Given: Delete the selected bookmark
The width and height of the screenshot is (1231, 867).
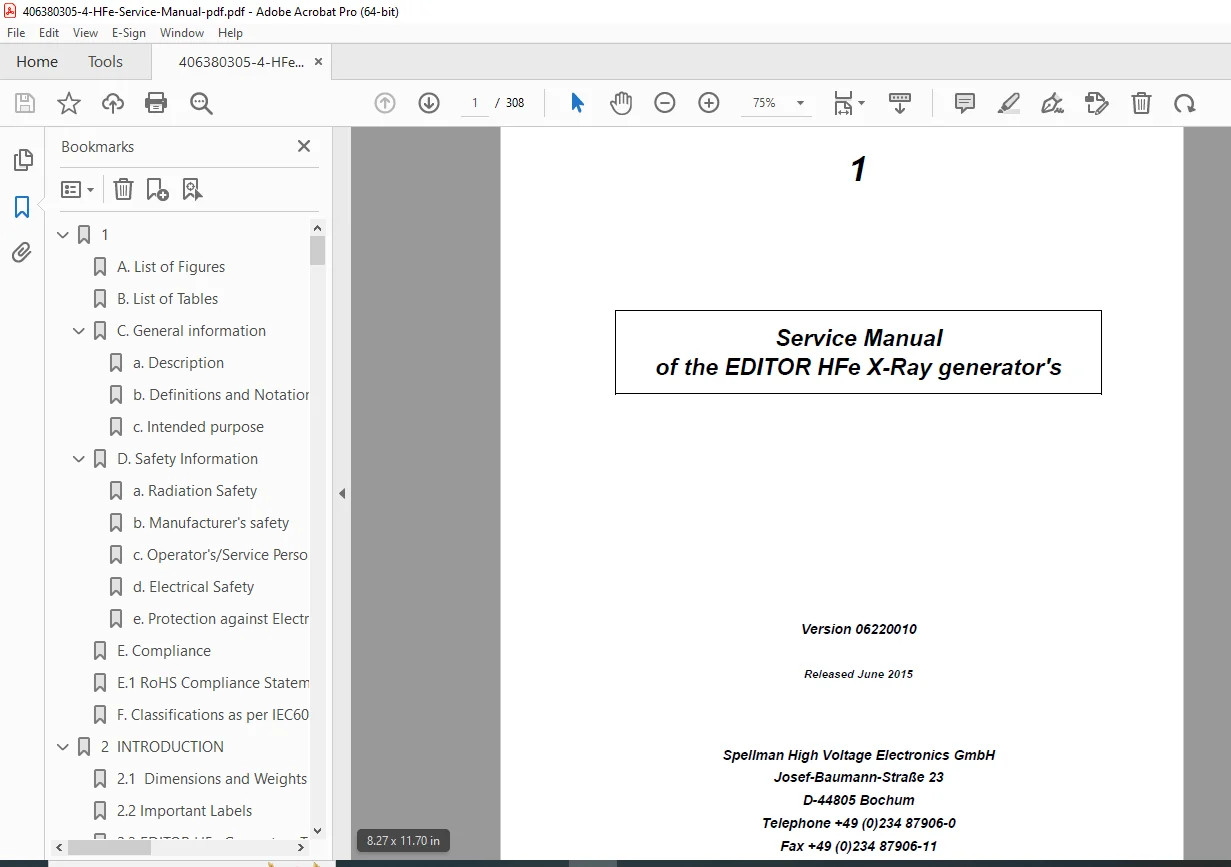Looking at the screenshot, I should pyautogui.click(x=123, y=189).
